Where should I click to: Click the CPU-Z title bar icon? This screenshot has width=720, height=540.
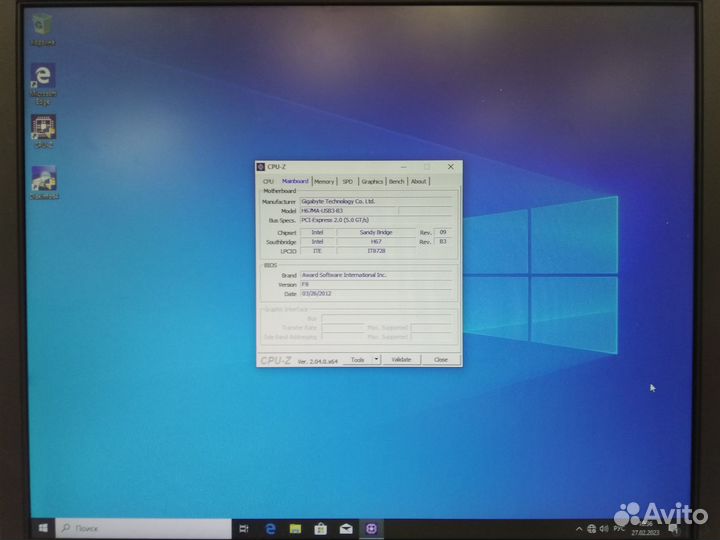tap(261, 167)
